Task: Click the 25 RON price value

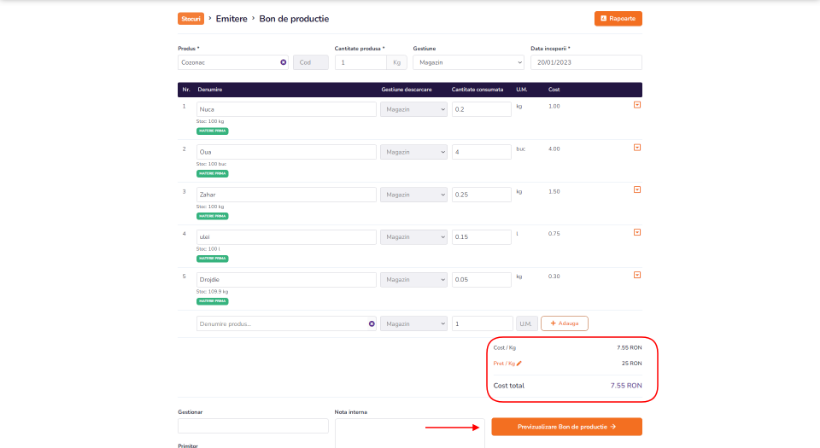Action: [x=632, y=363]
